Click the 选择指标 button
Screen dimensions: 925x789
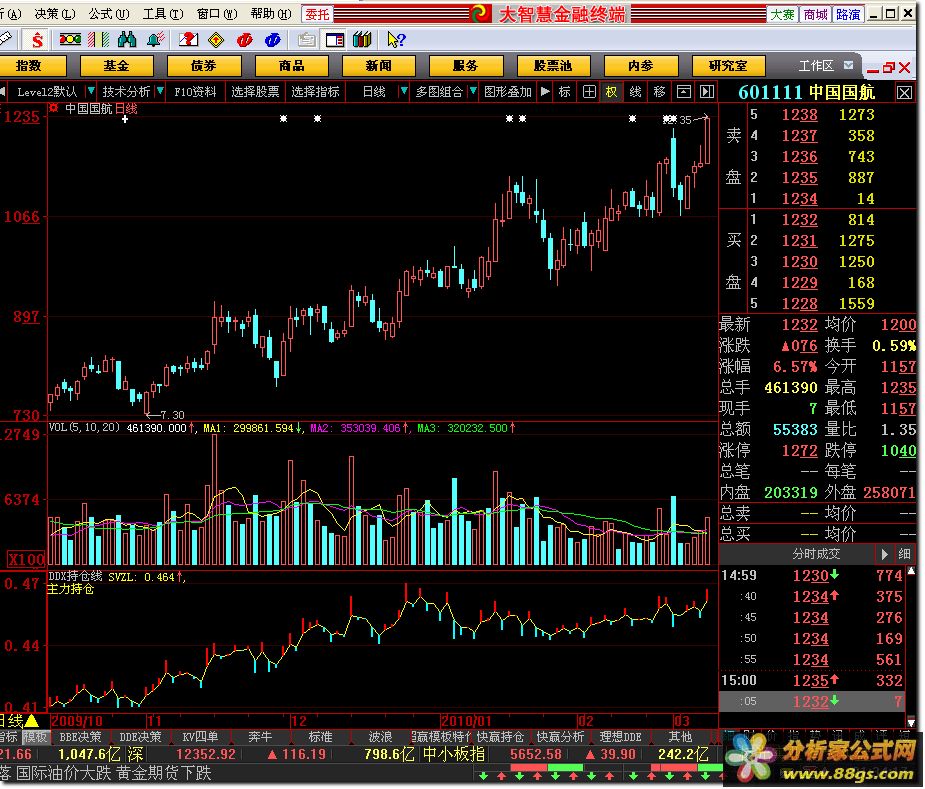pyautogui.click(x=315, y=91)
